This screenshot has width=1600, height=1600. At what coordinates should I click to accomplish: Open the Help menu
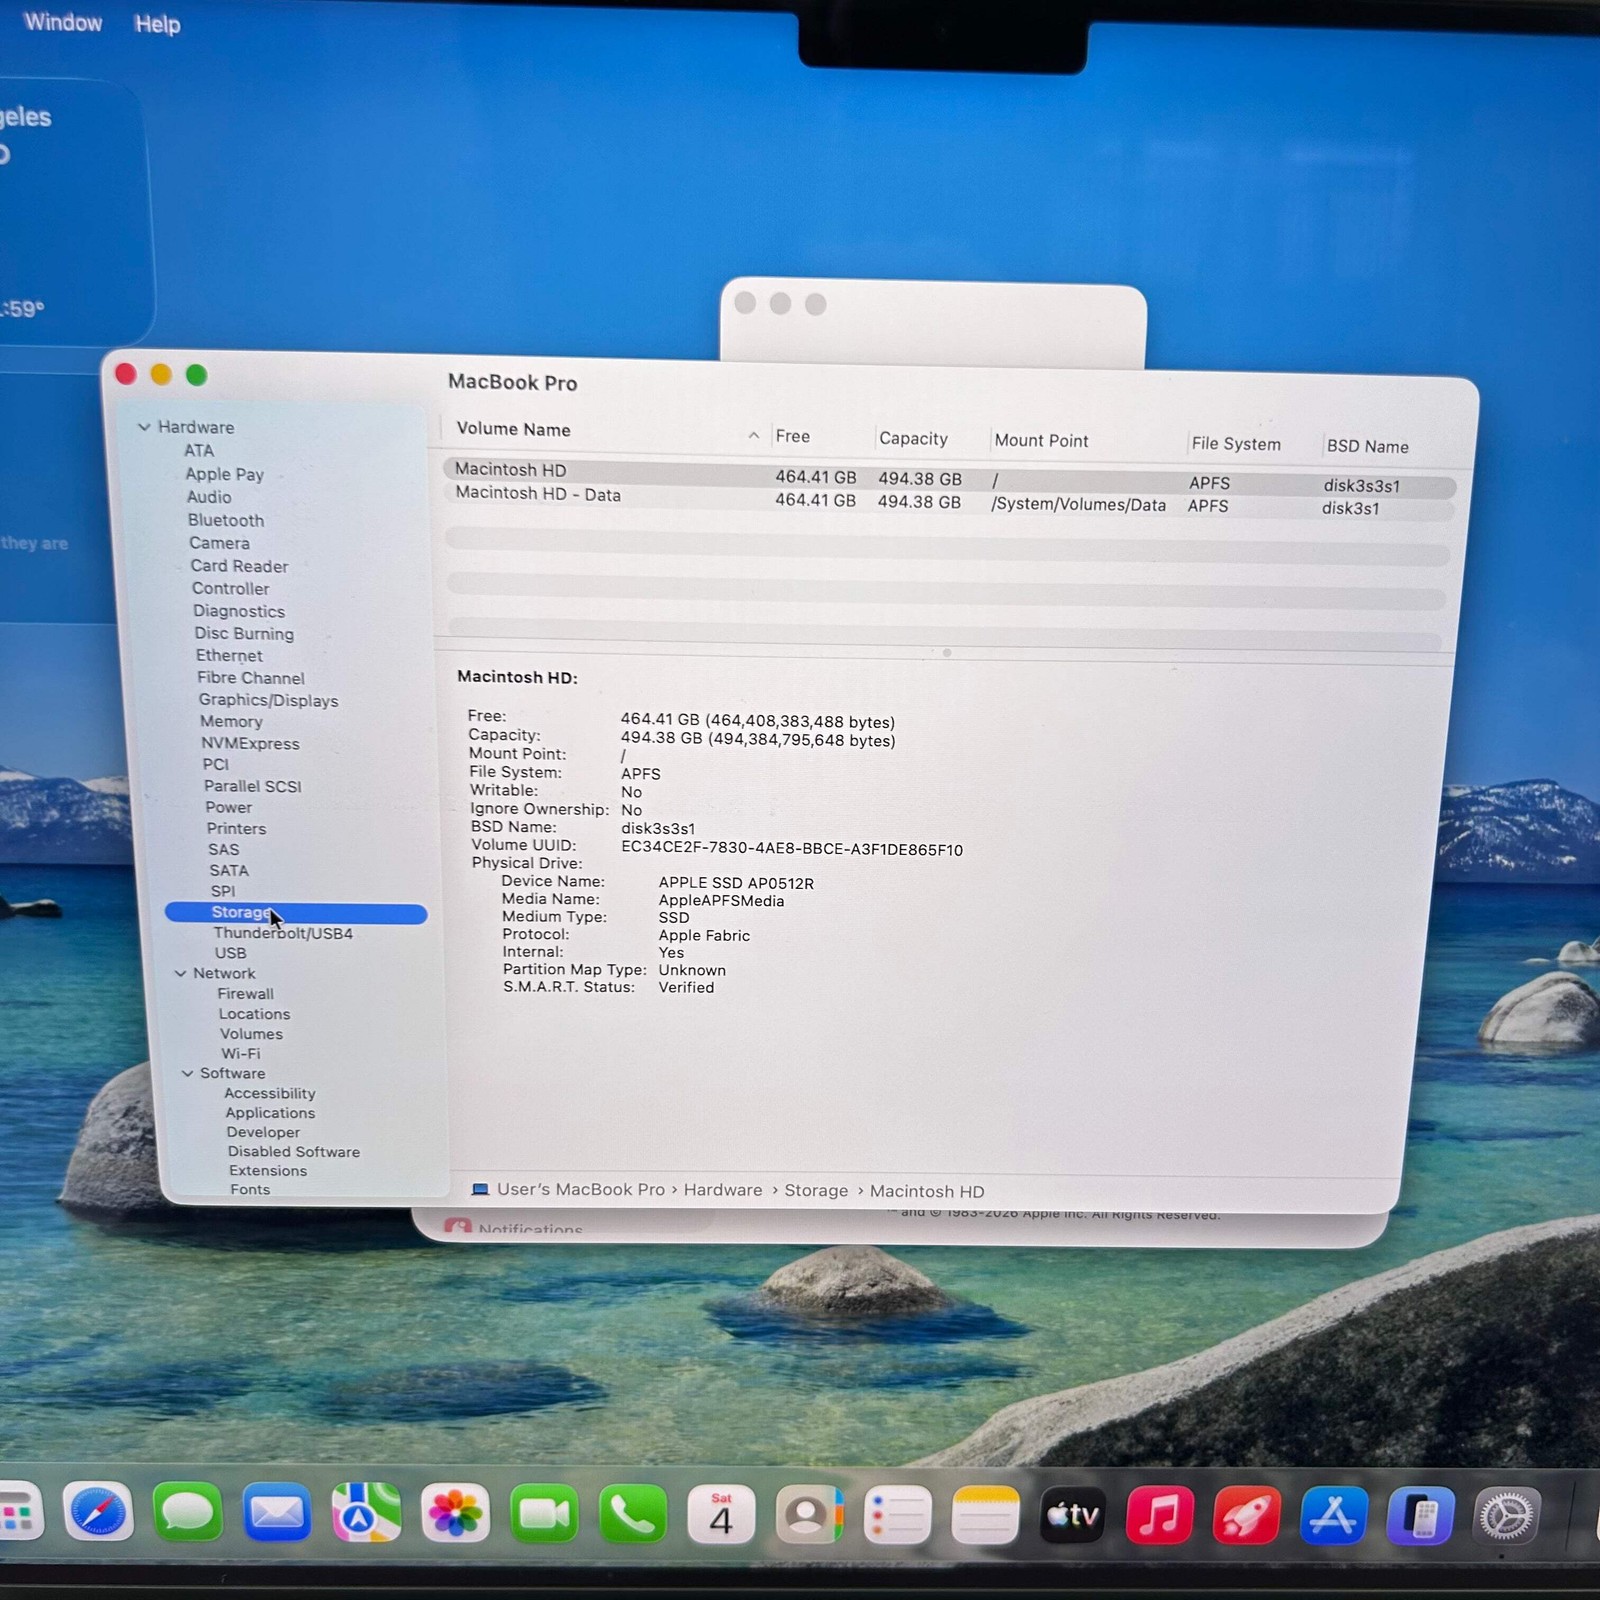pos(157,24)
